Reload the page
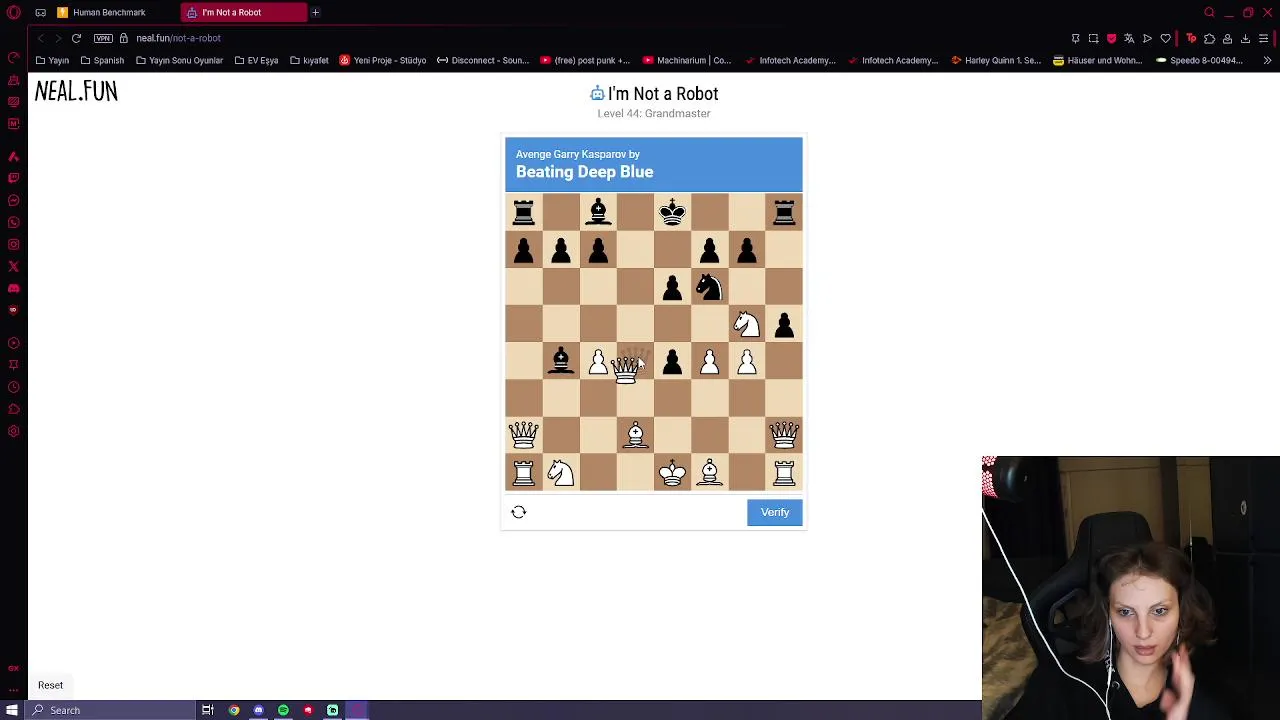The width and height of the screenshot is (1280, 720). point(76,38)
